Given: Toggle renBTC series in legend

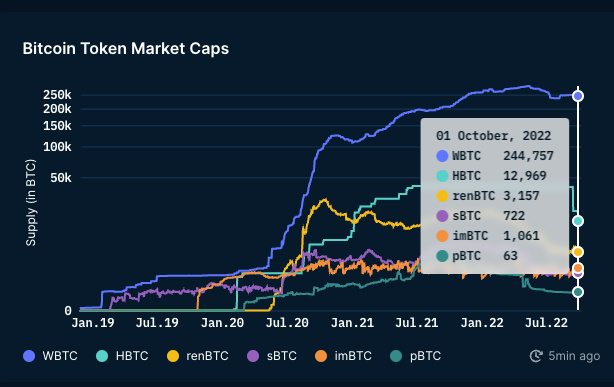Looking at the screenshot, I should click(x=198, y=356).
